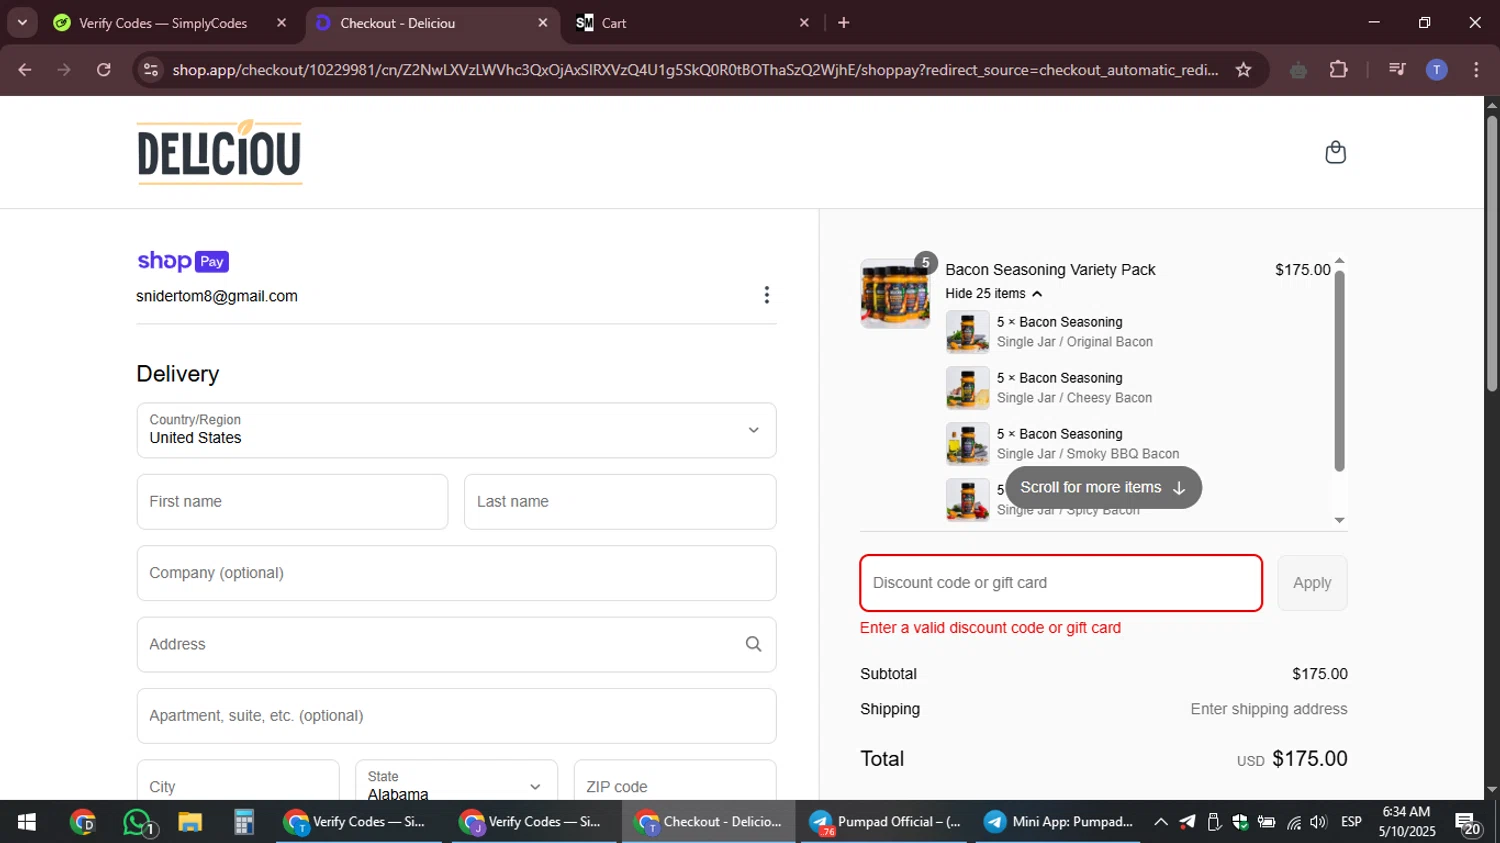
Task: Click the City field
Action: click(238, 782)
